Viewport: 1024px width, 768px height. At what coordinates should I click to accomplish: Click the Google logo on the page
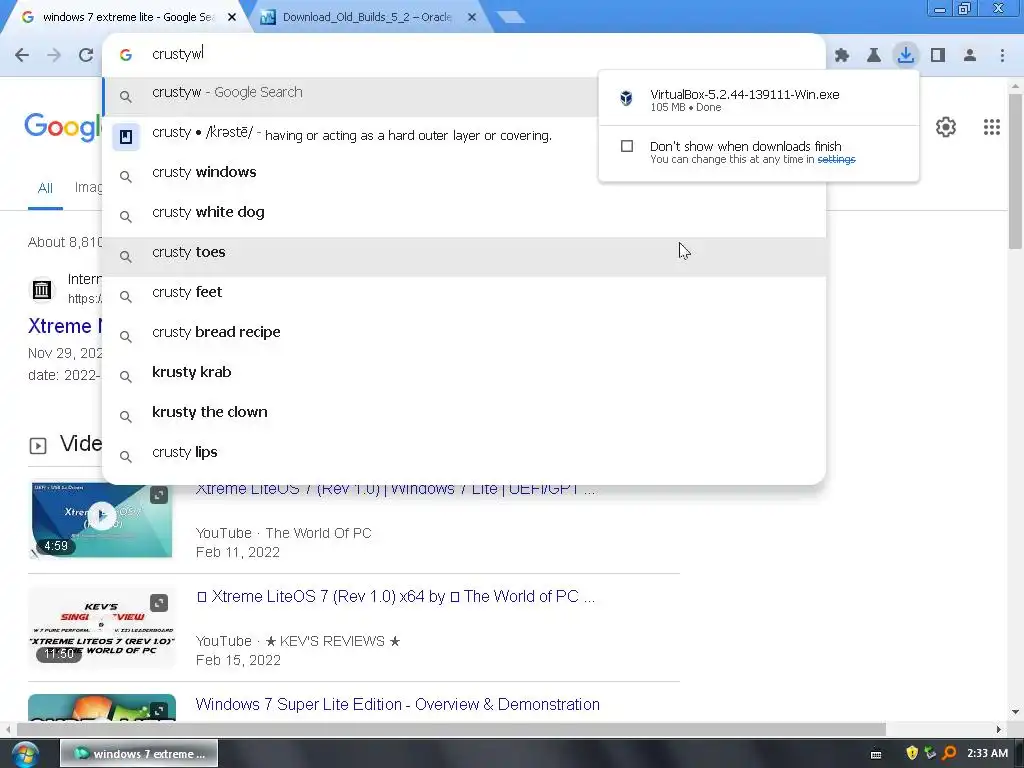tap(64, 125)
